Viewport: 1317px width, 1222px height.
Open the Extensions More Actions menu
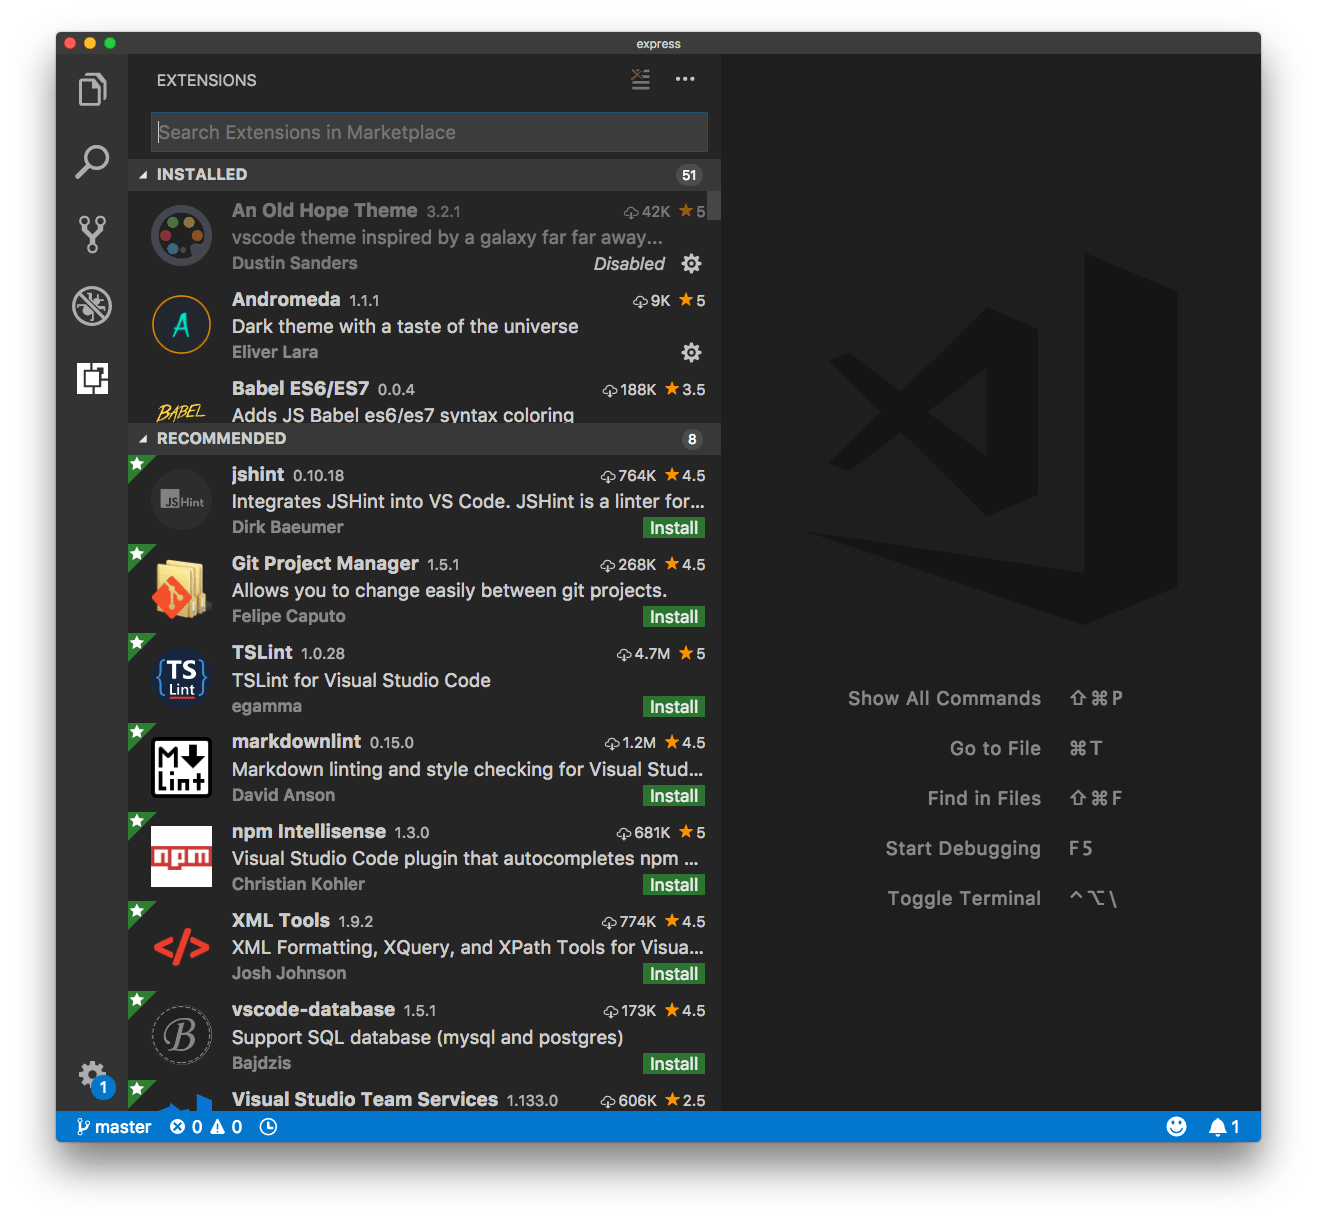(685, 79)
